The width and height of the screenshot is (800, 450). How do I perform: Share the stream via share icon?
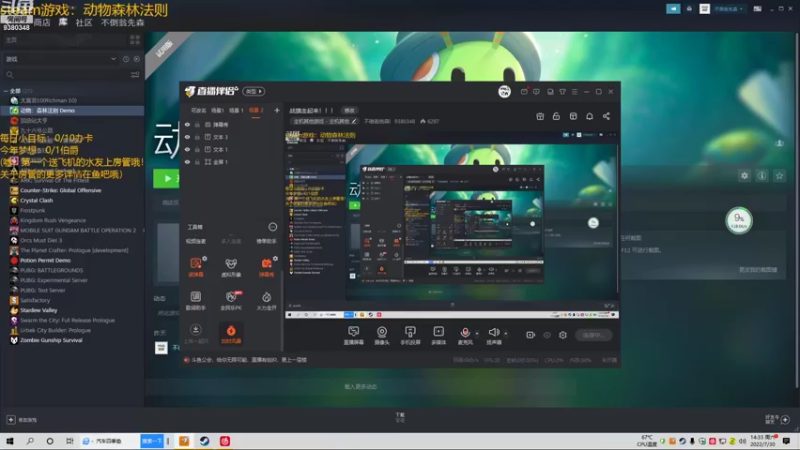coord(606,116)
